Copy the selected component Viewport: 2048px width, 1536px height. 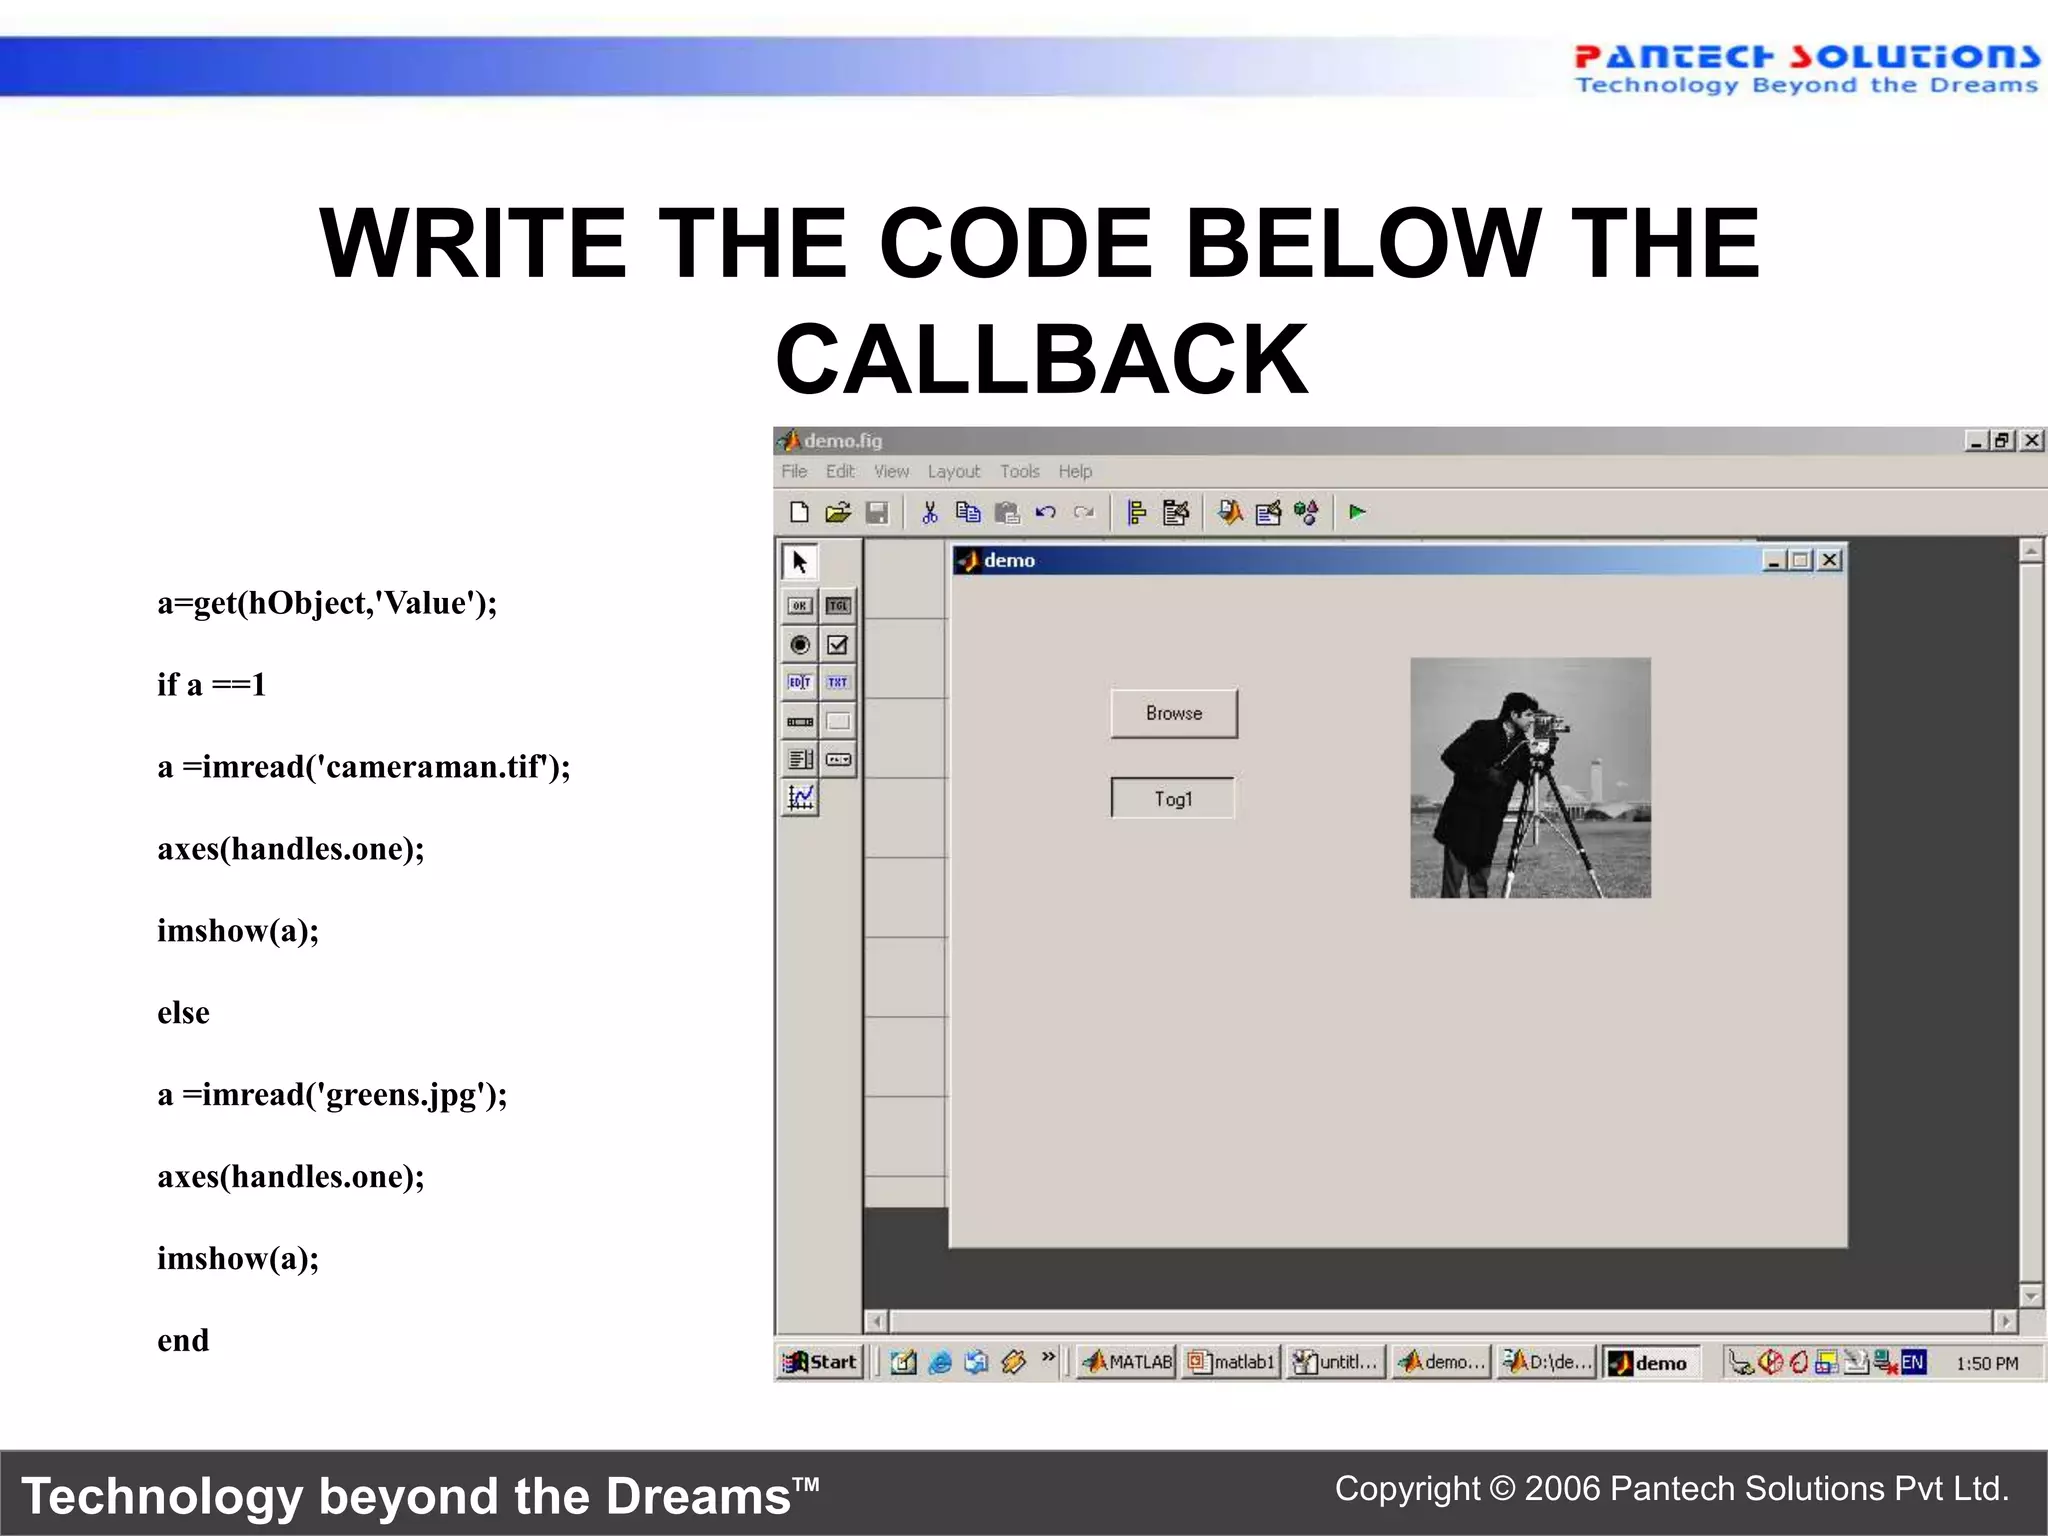click(968, 513)
